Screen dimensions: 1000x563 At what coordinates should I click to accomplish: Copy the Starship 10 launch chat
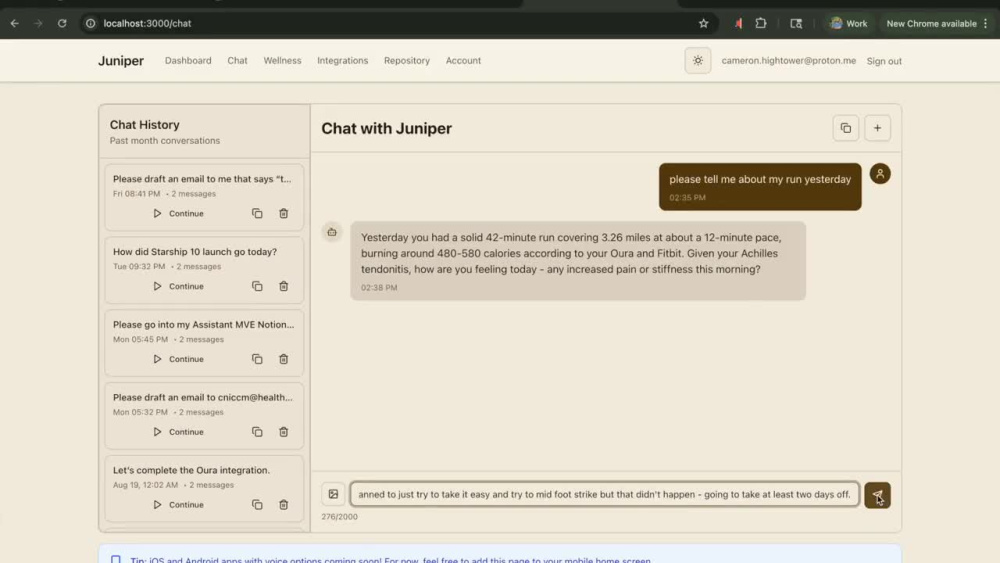257,286
